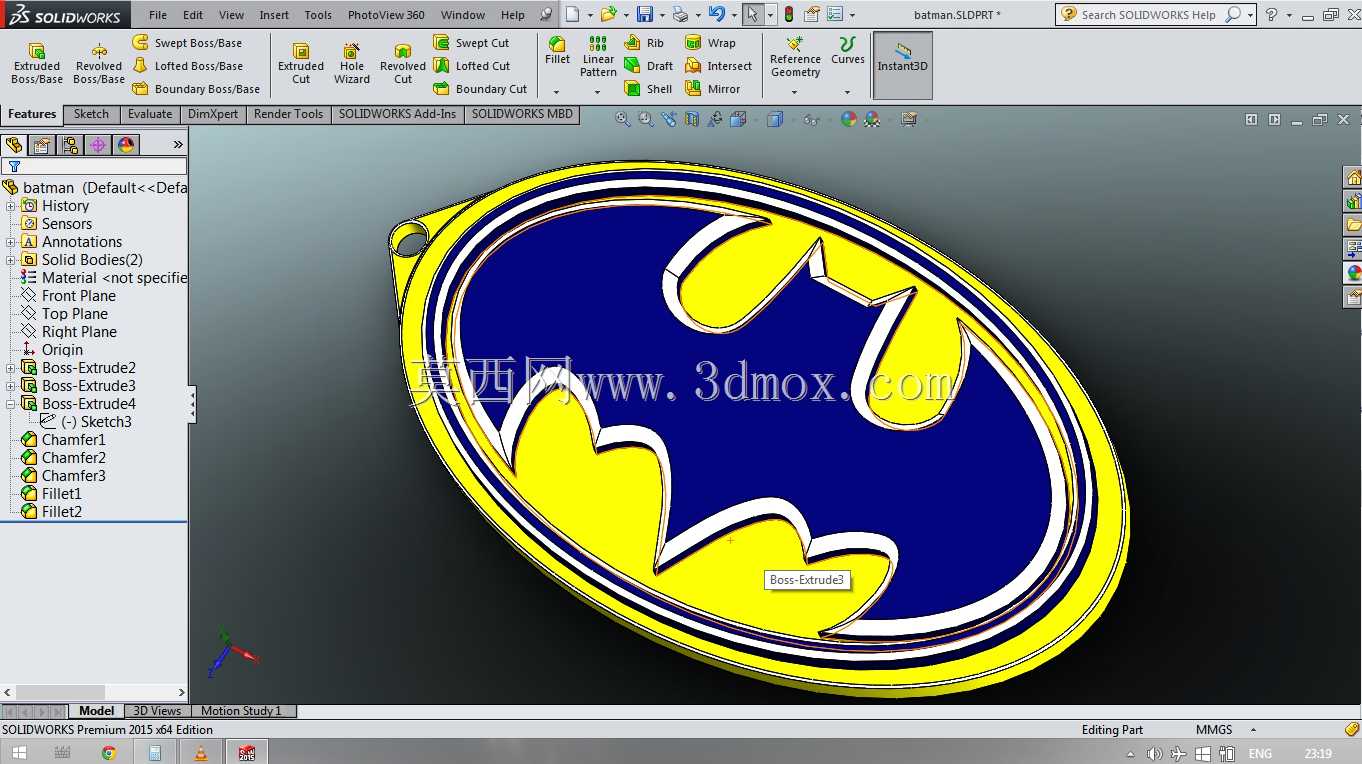1362x764 pixels.
Task: Open VLC media player from the taskbar
Action: coord(201,753)
